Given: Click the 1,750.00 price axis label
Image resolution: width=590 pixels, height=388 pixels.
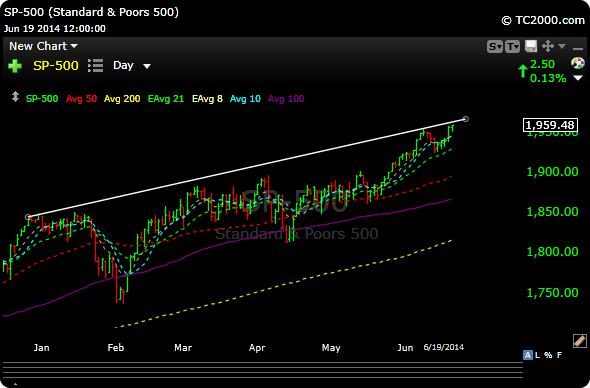Looking at the screenshot, I should (x=552, y=293).
